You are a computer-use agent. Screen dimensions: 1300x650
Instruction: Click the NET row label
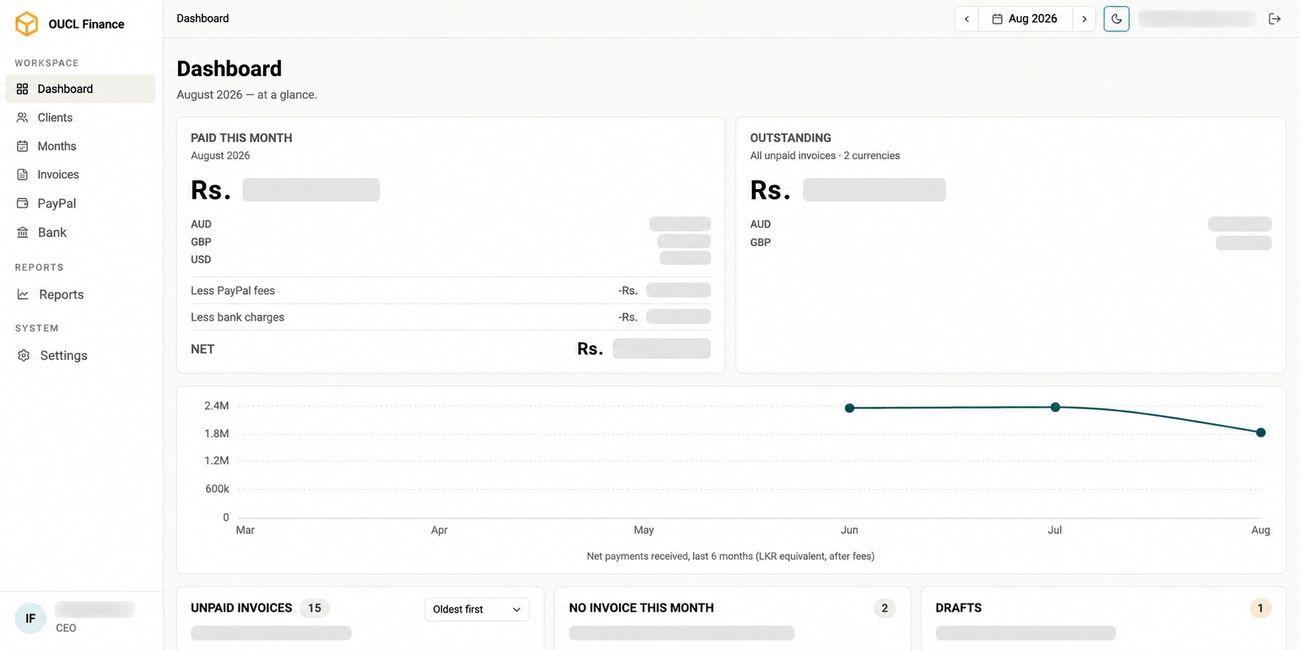click(203, 349)
